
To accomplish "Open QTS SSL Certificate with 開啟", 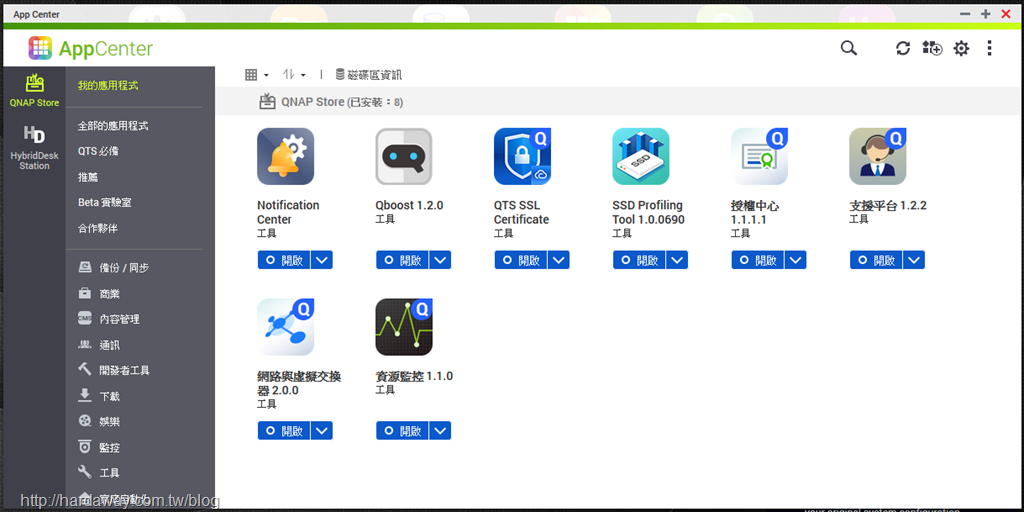I will [521, 260].
